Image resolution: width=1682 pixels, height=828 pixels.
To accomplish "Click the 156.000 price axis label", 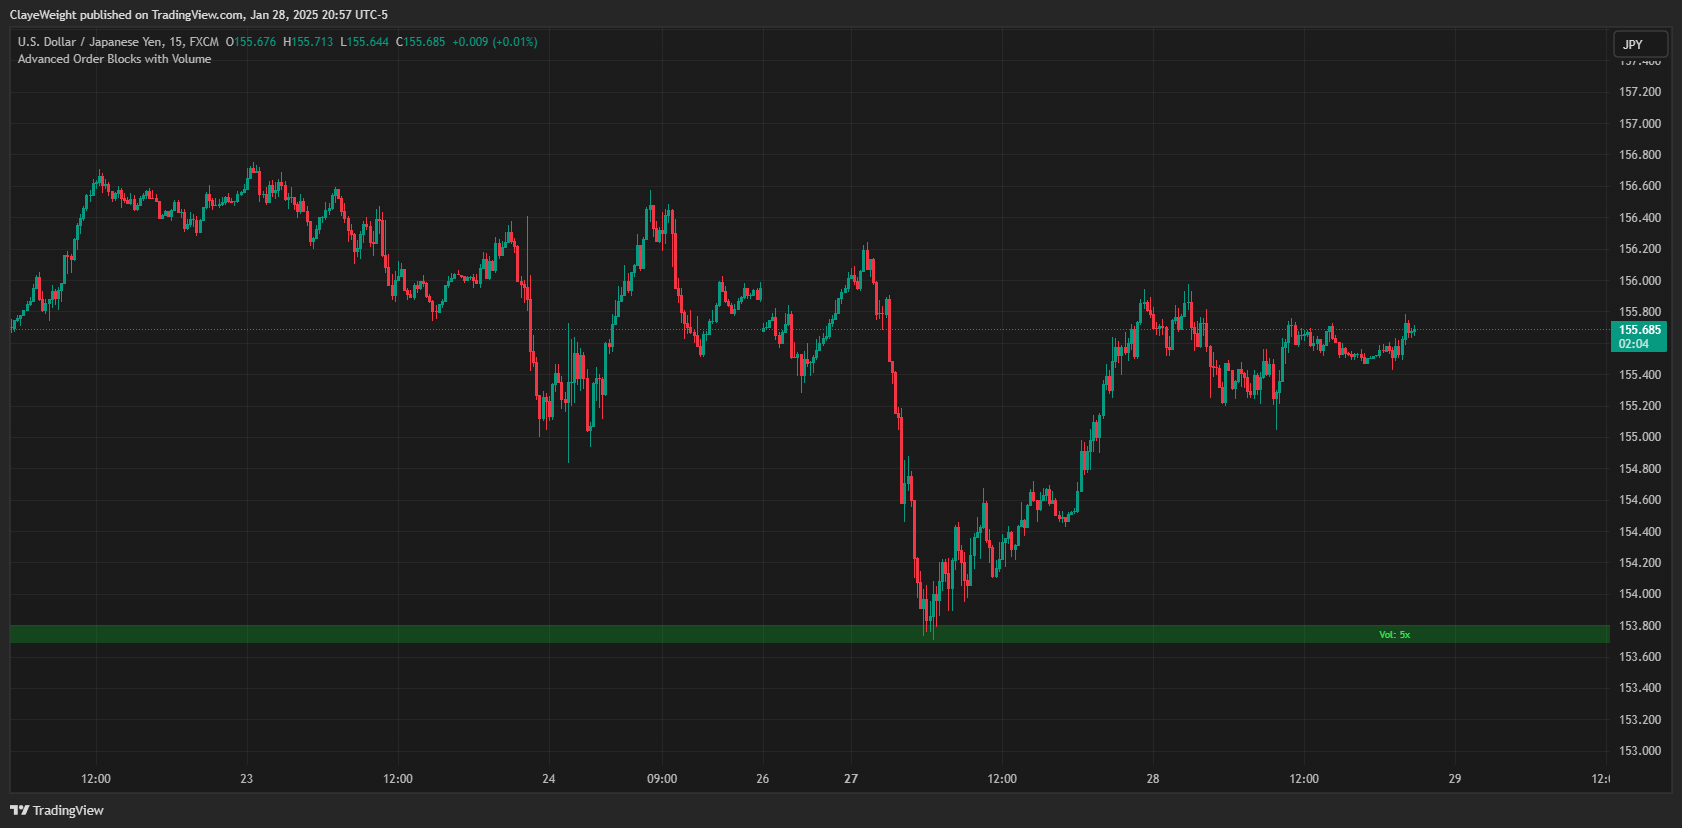I will [x=1639, y=280].
